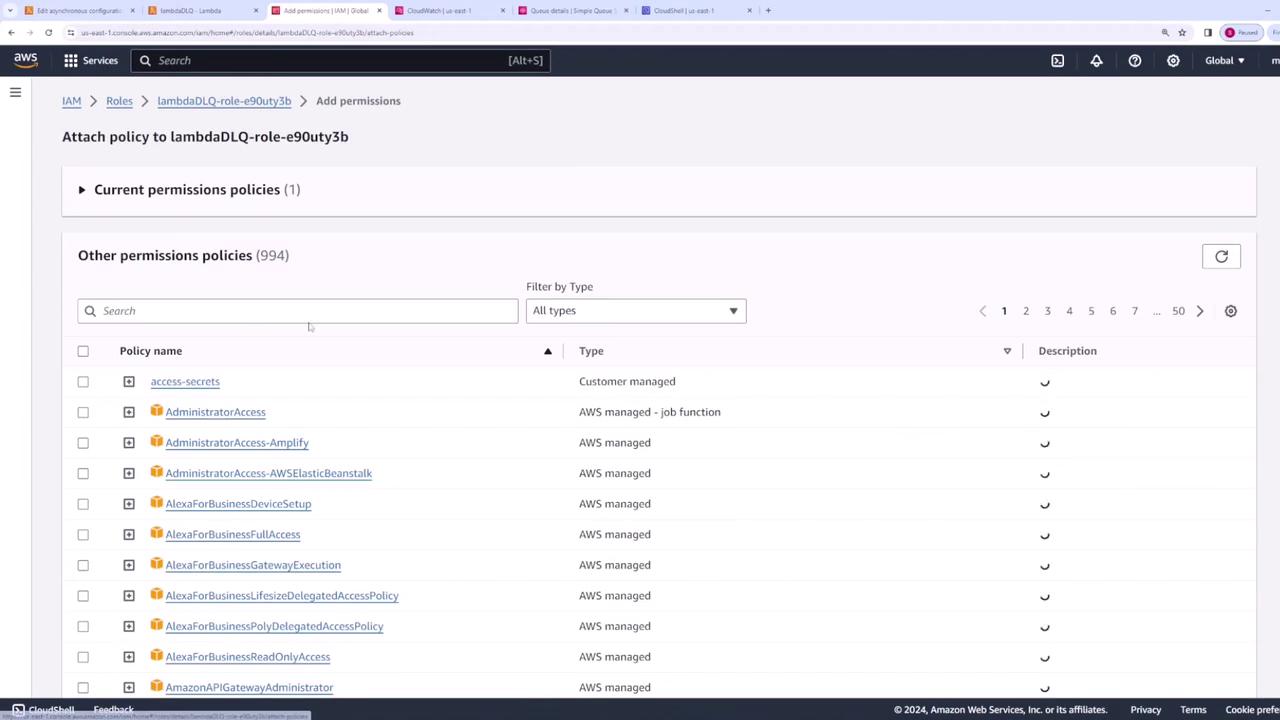Select all policies checkbox in header
This screenshot has height=720, width=1280.
[x=83, y=351]
